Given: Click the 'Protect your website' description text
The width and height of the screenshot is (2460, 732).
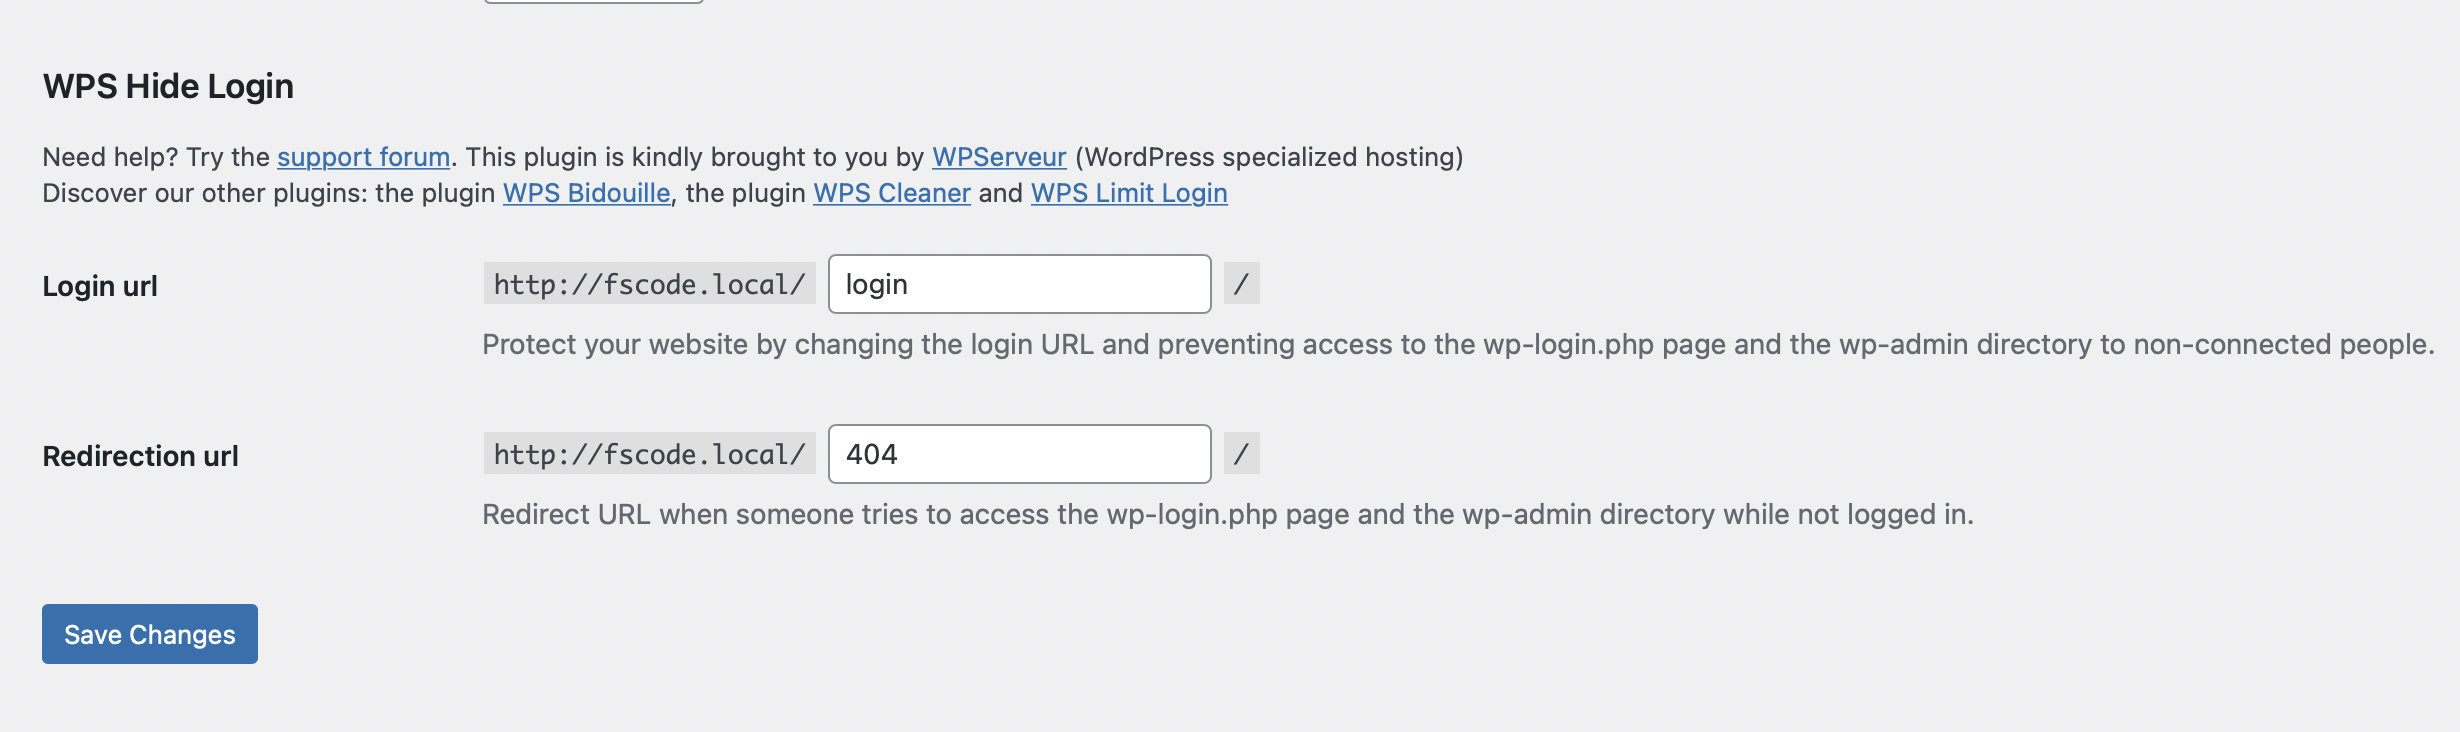Looking at the screenshot, I should click(x=1458, y=344).
